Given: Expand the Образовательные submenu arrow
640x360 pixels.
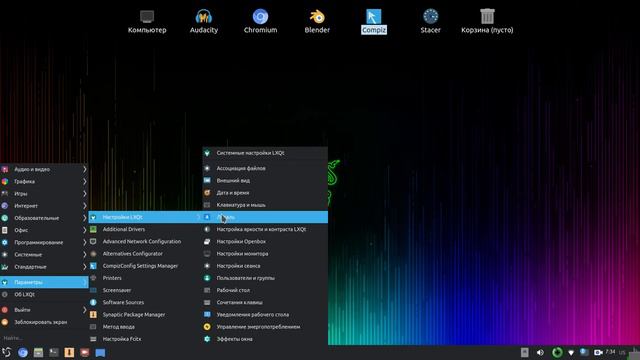Looking at the screenshot, I should [x=84, y=218].
